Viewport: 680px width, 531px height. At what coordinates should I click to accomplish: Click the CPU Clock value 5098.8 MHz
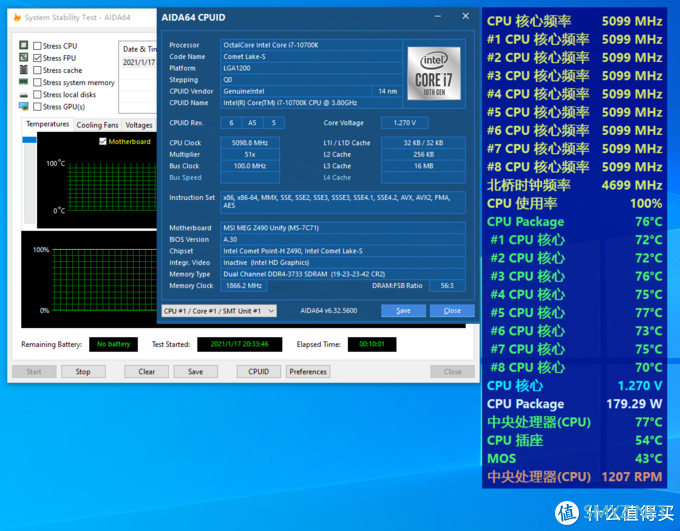point(250,143)
